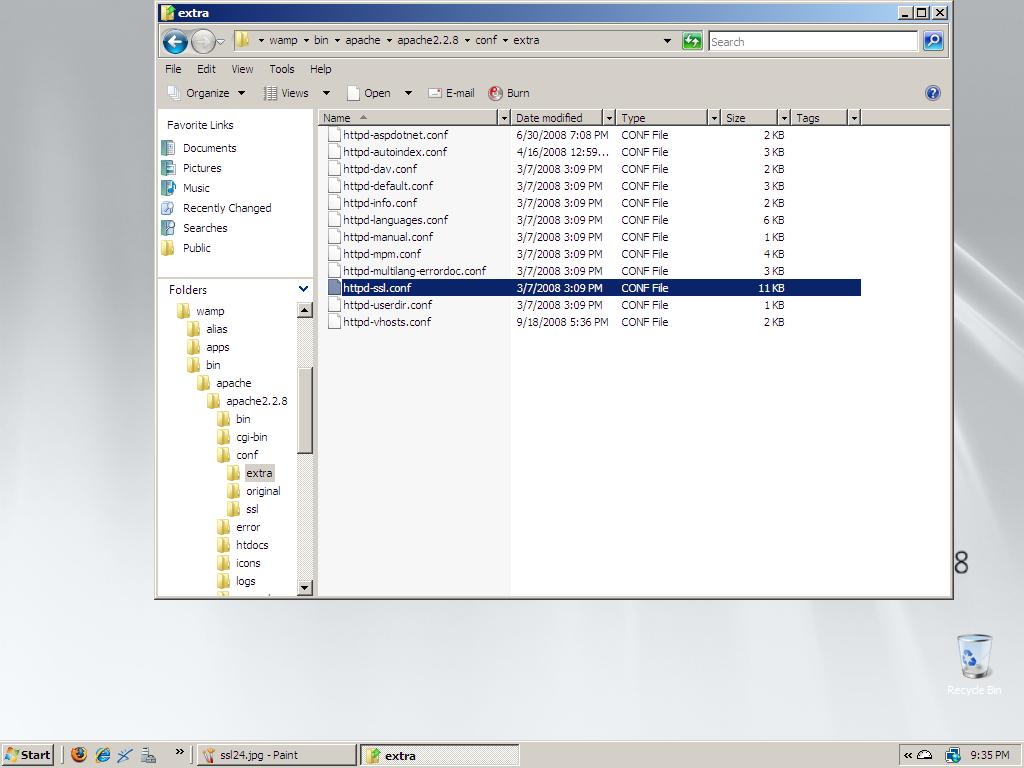Viewport: 1024px width, 768px height.
Task: Select the httpd-vhosts.conf file
Action: point(387,322)
